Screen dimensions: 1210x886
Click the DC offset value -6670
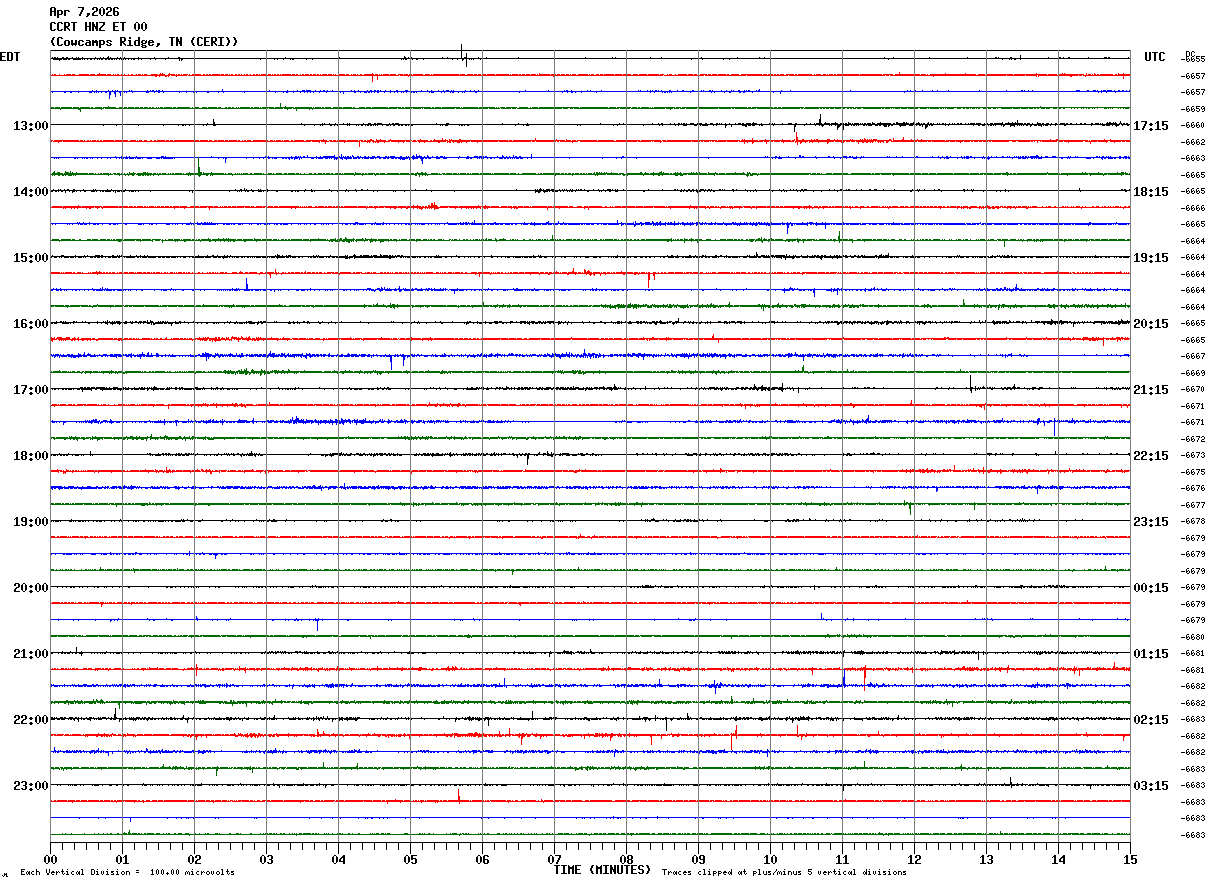click(1193, 389)
